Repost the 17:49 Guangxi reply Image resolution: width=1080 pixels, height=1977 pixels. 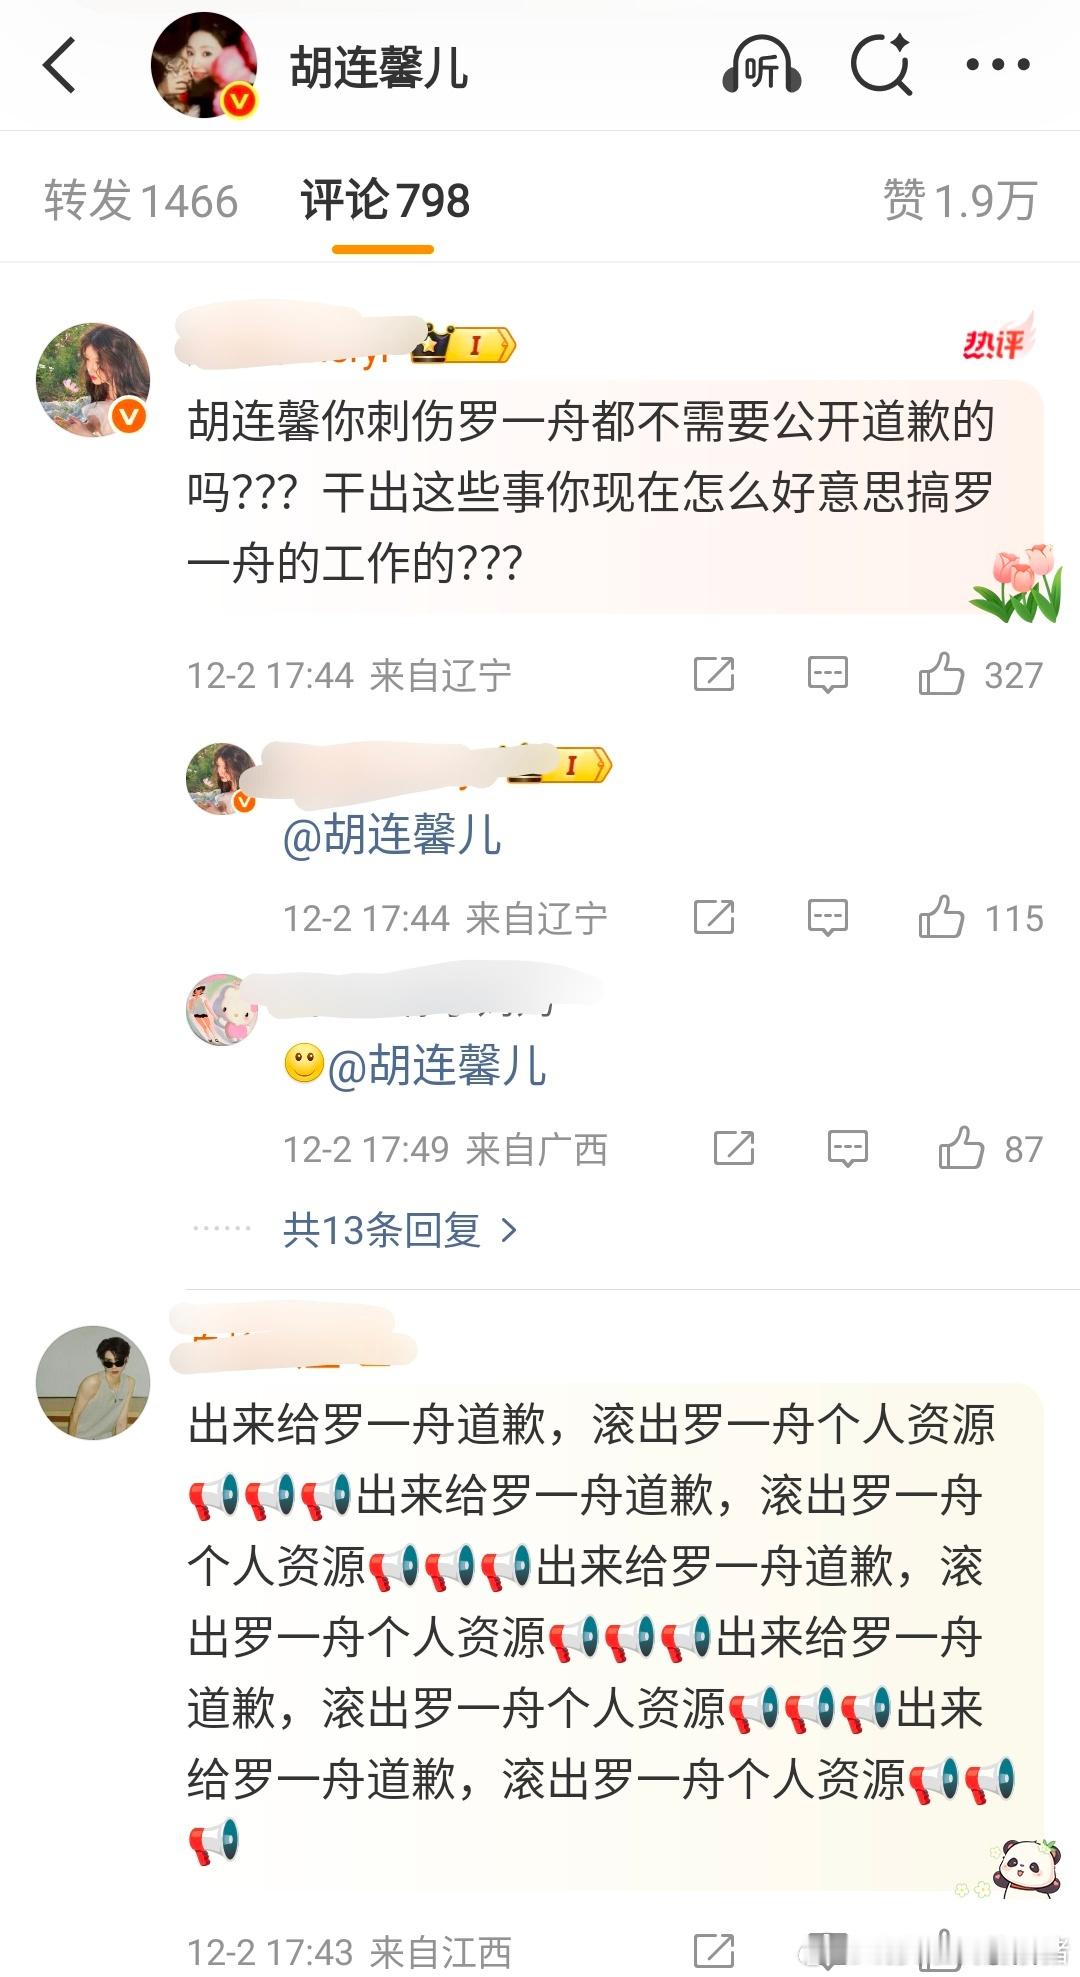pos(734,1149)
